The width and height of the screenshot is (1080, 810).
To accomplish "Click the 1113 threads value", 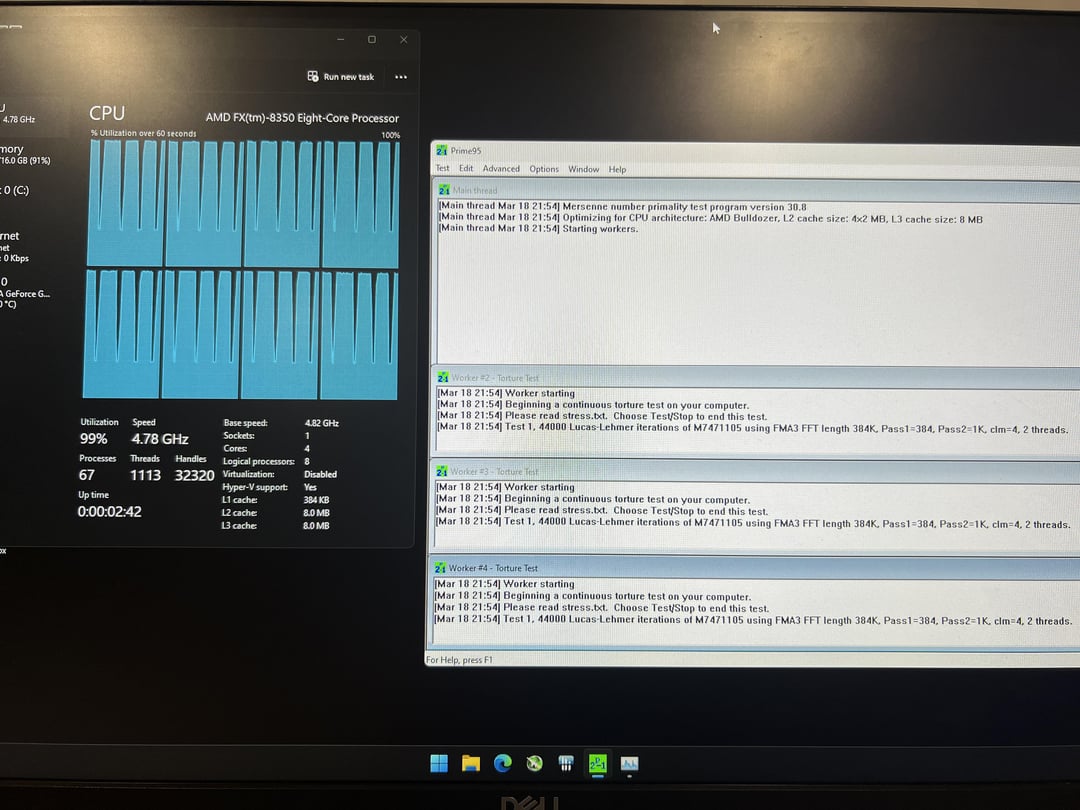I will pyautogui.click(x=145, y=475).
